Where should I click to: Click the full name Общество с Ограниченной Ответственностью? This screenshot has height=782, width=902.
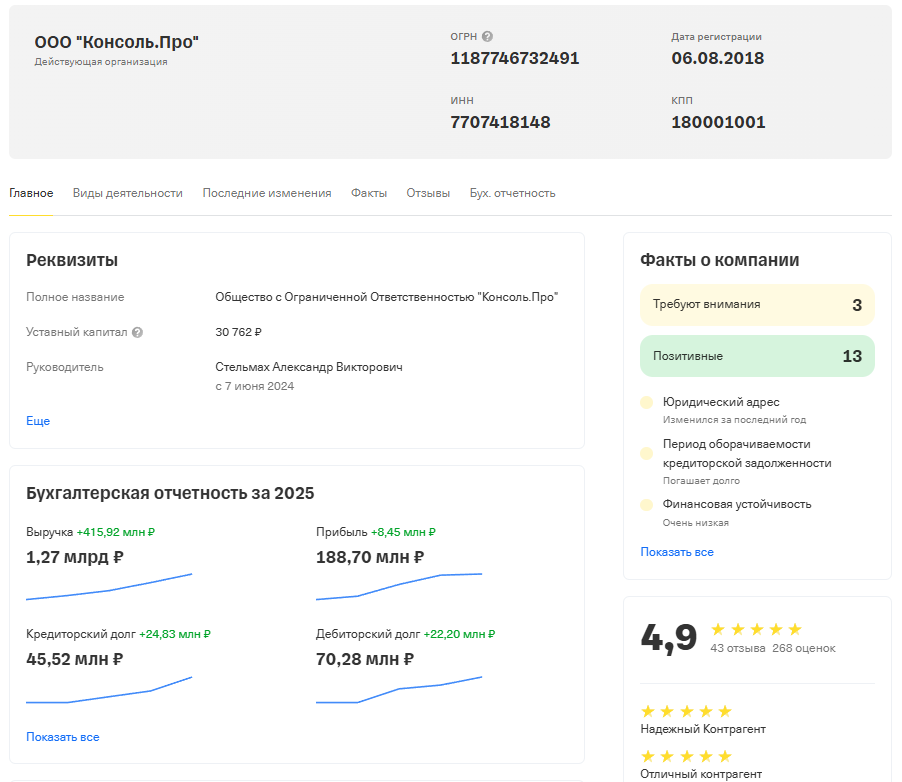pos(387,297)
